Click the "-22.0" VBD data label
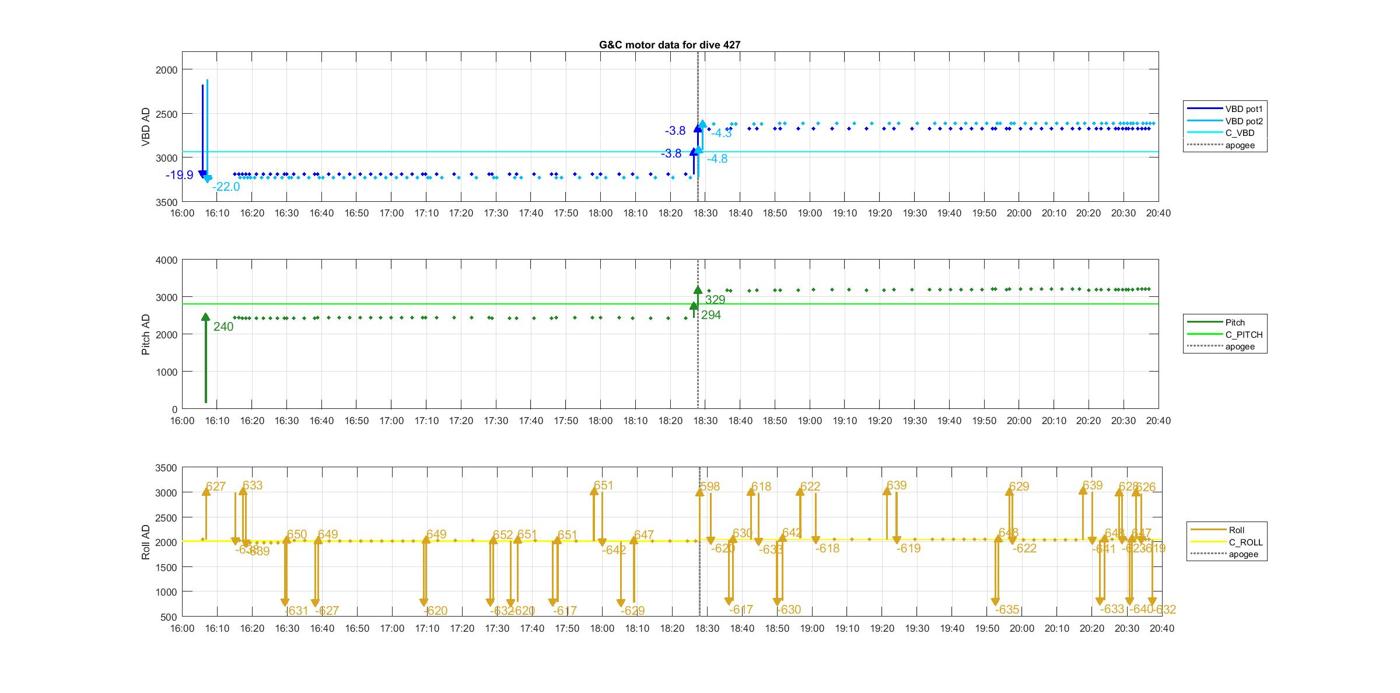 tap(226, 187)
